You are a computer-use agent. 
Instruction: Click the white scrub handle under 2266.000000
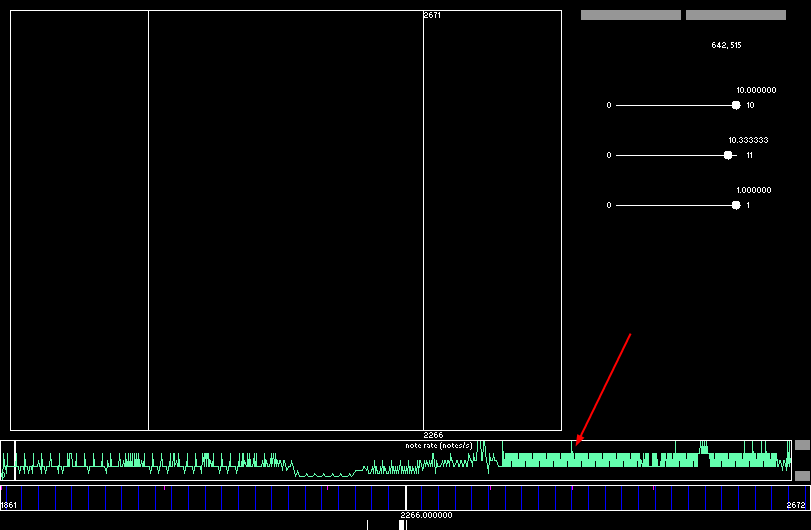401,525
